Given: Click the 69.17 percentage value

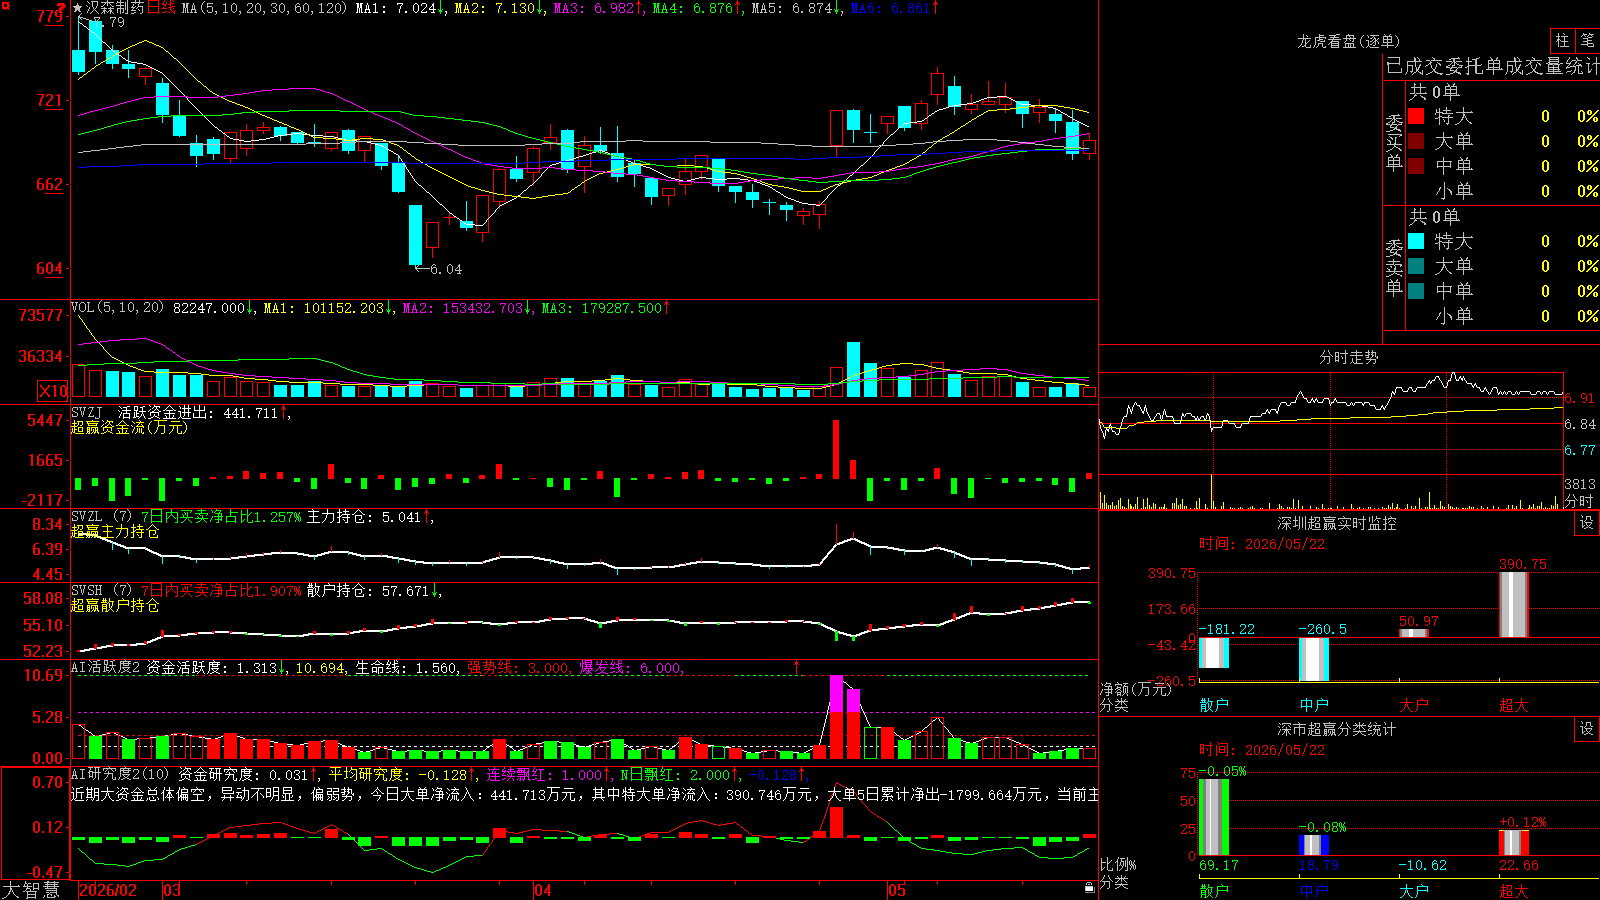Looking at the screenshot, I should click(1219, 865).
